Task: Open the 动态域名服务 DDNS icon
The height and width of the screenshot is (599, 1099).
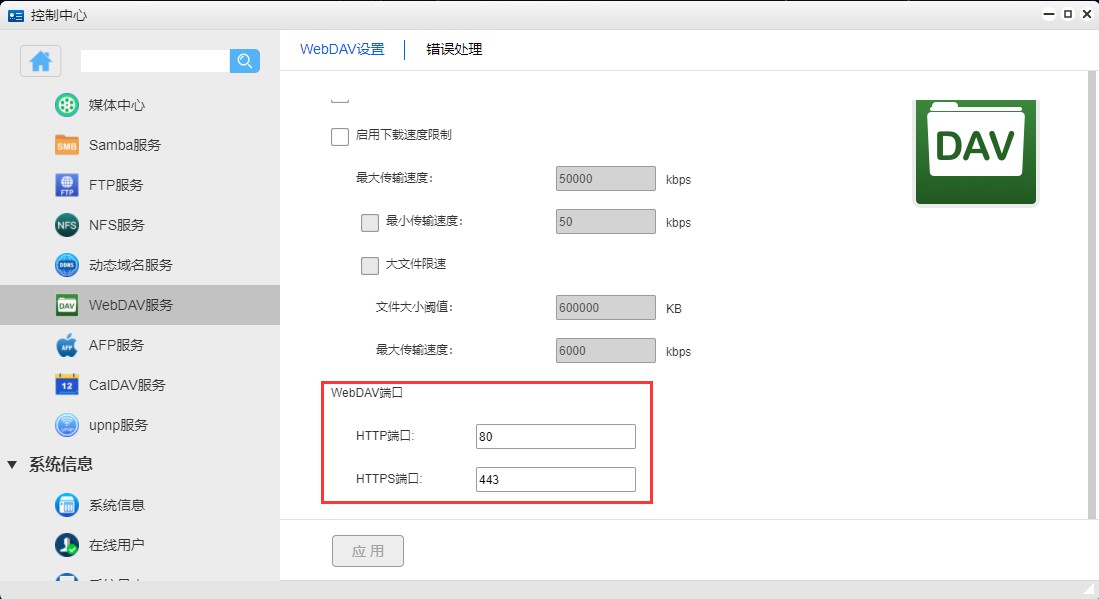Action: pos(67,265)
